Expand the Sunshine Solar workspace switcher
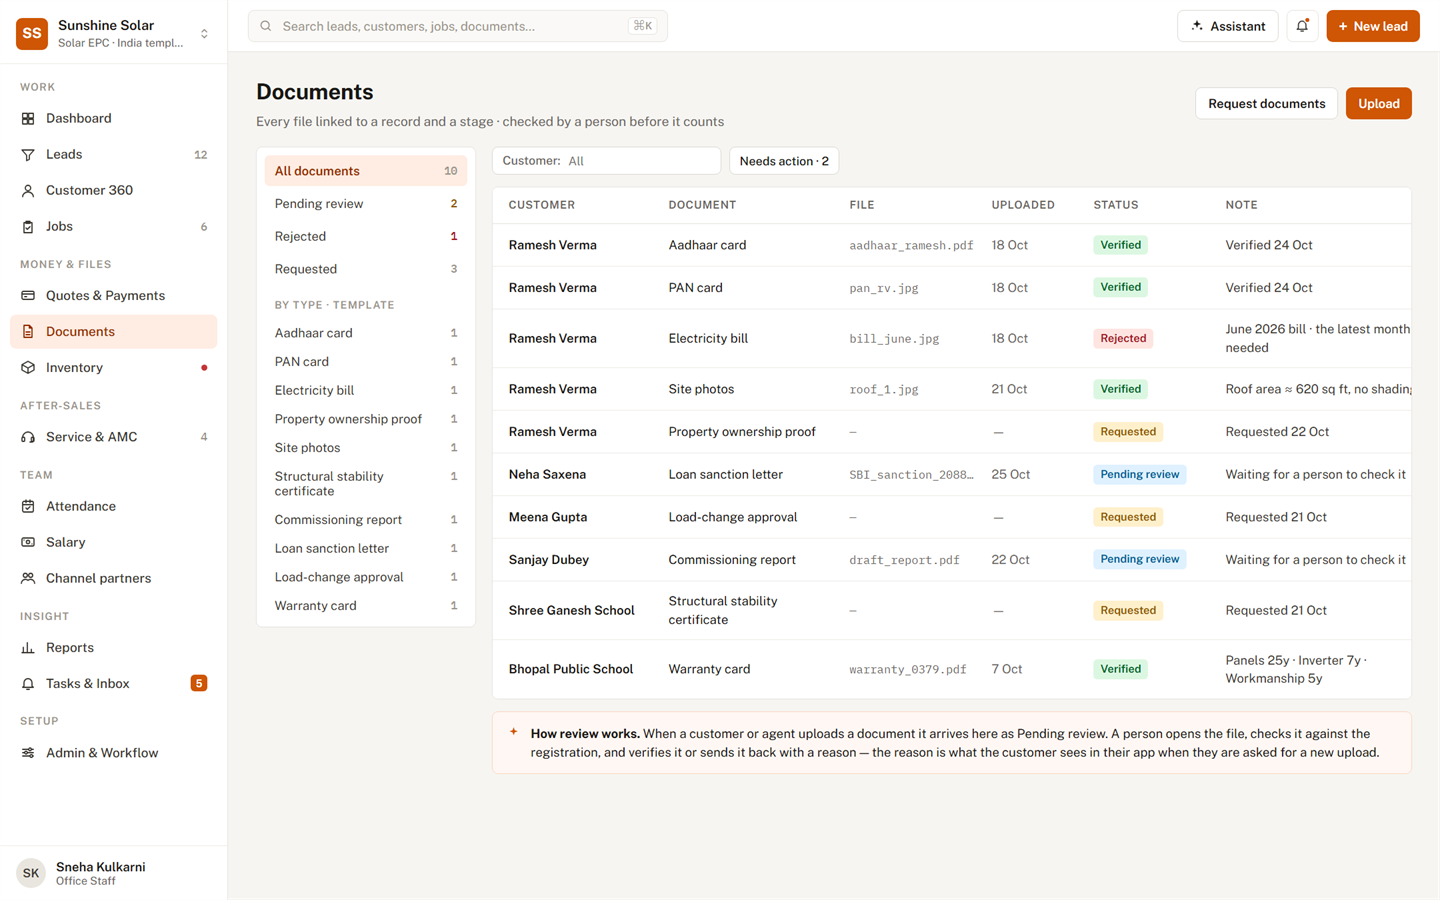Screen dimensions: 1440x900 tap(204, 33)
